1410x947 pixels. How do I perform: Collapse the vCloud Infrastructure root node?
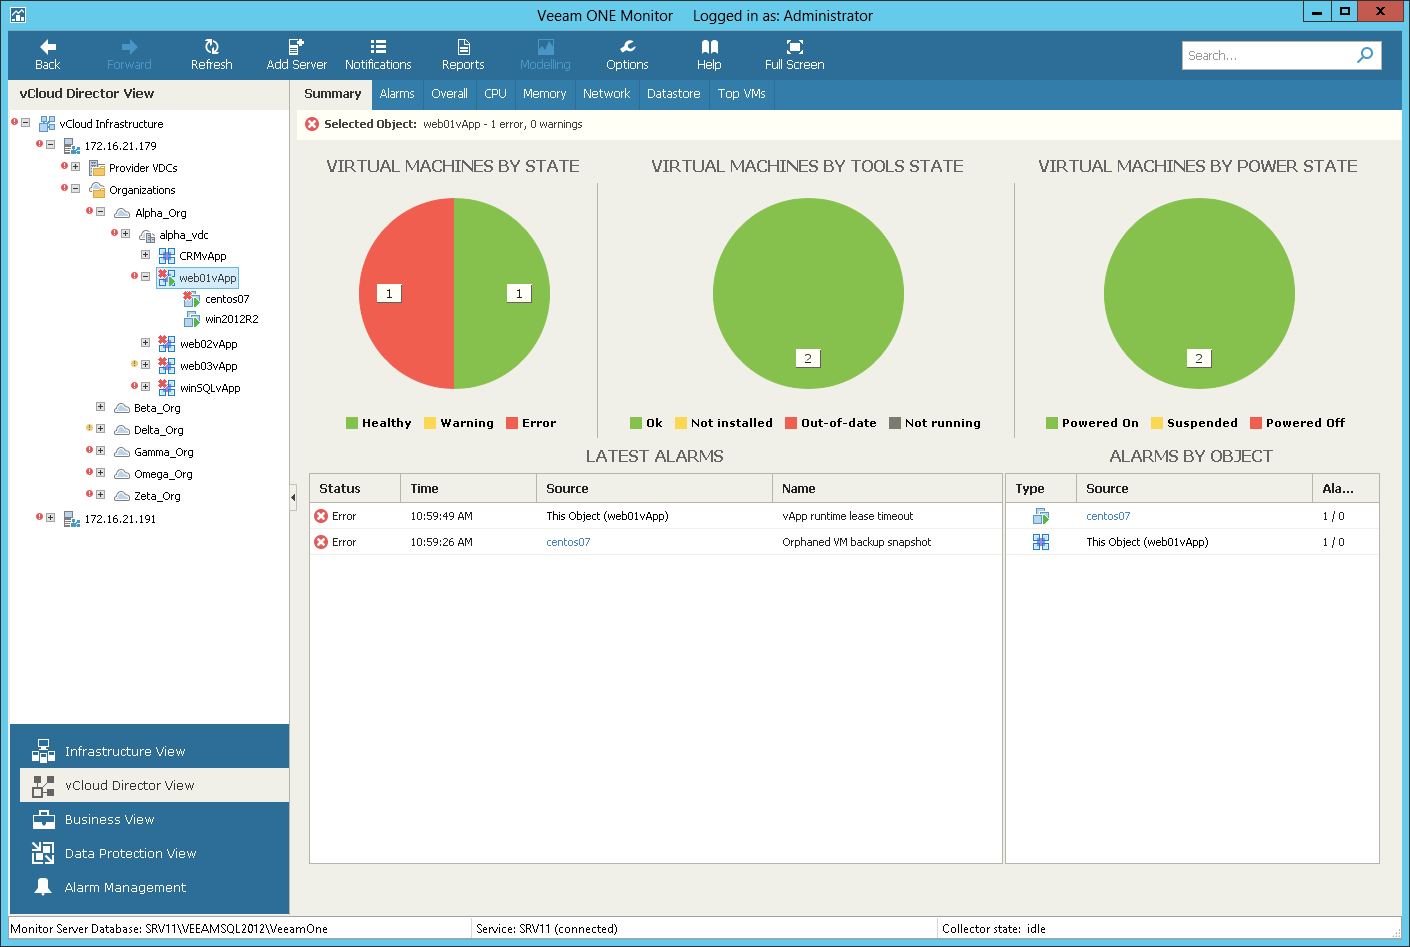point(25,124)
